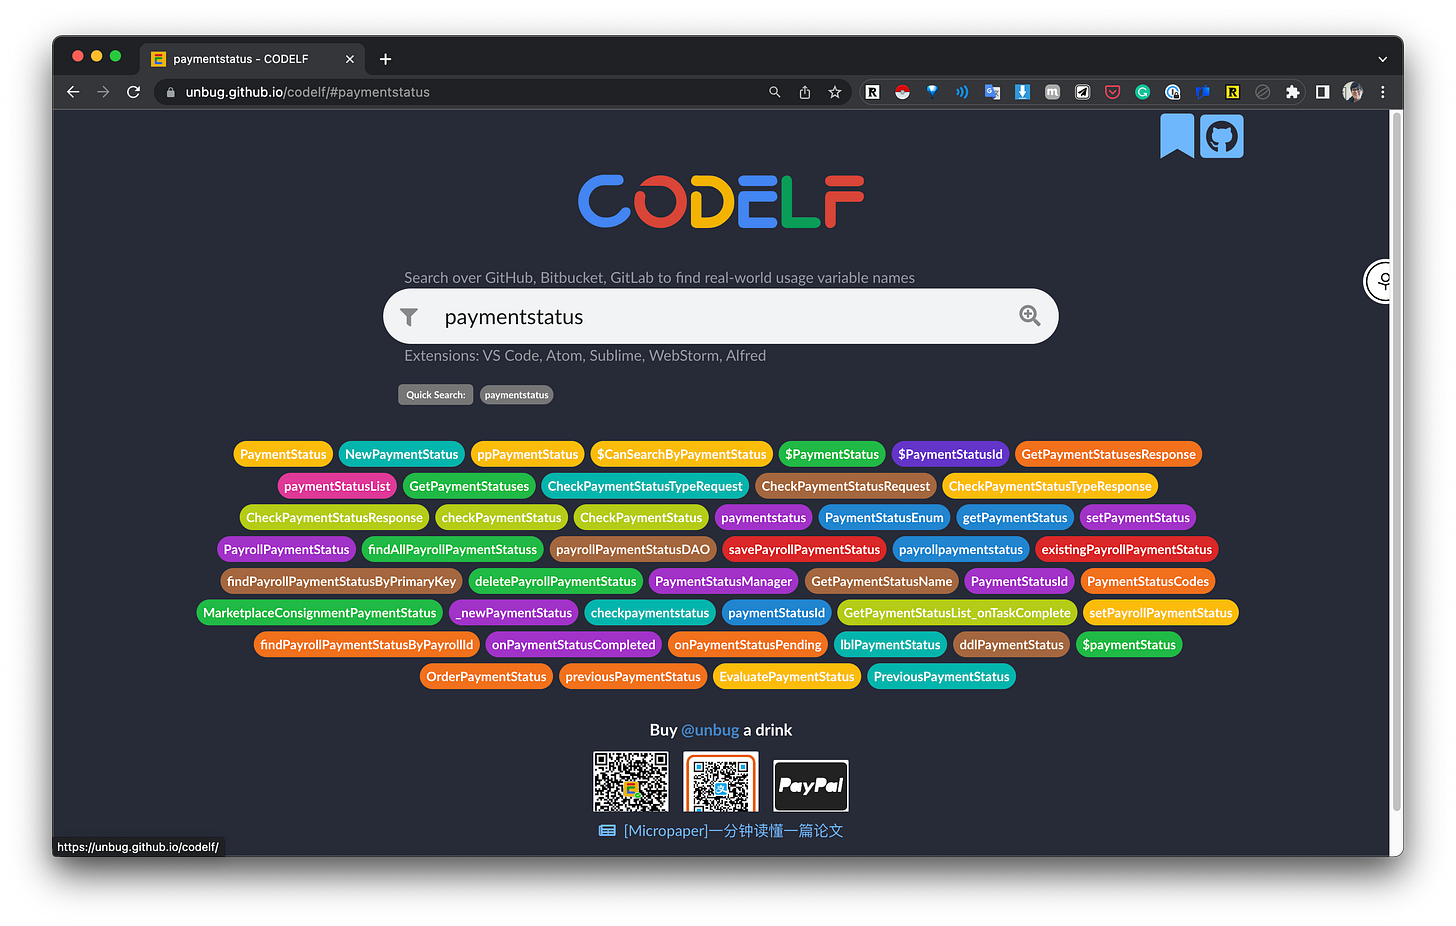Screen dimensions: 1456x926
Task: Click the page vertical scrollbar
Action: pyautogui.click(x=1396, y=460)
